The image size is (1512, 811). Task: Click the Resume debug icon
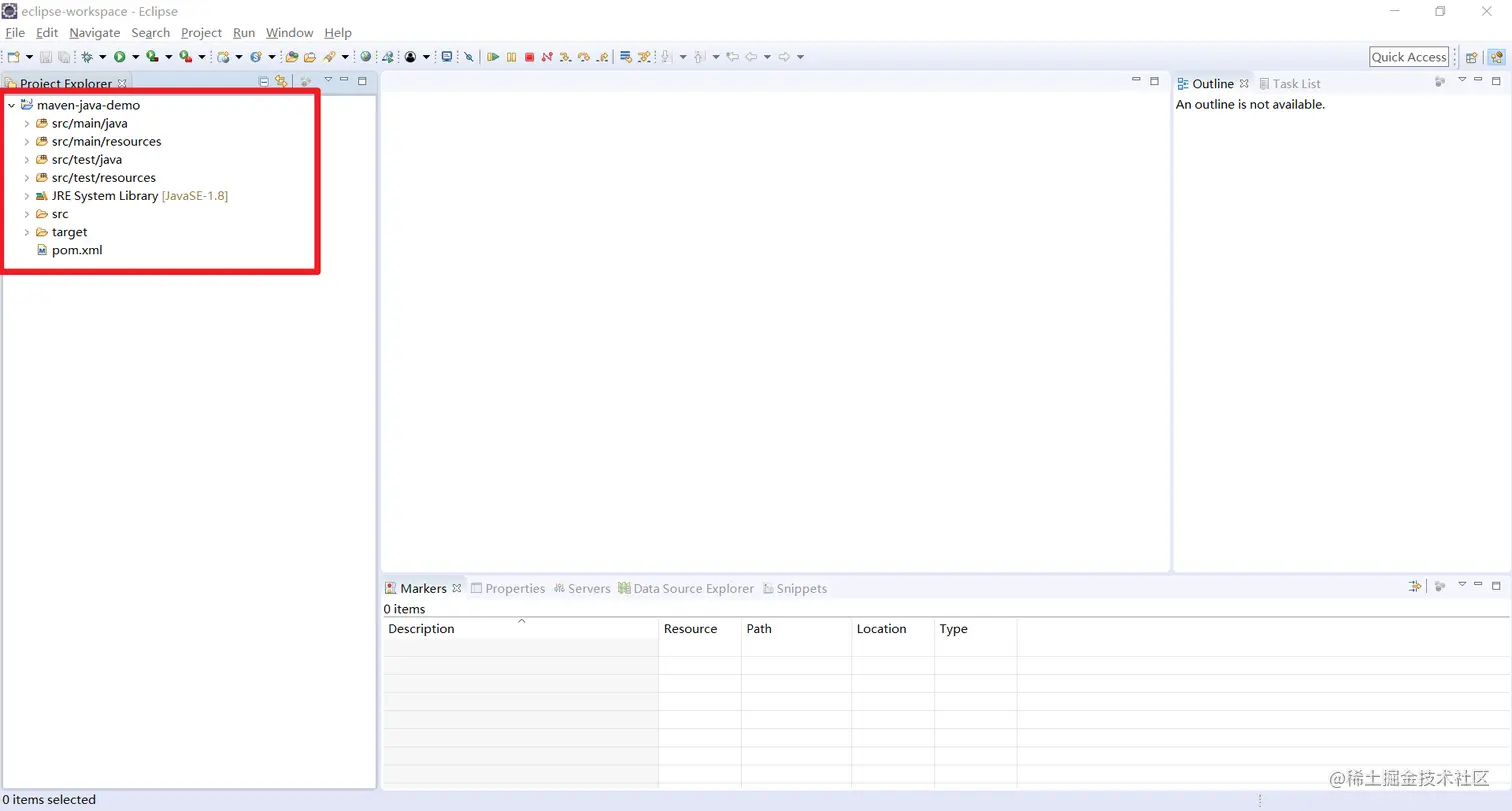click(493, 57)
